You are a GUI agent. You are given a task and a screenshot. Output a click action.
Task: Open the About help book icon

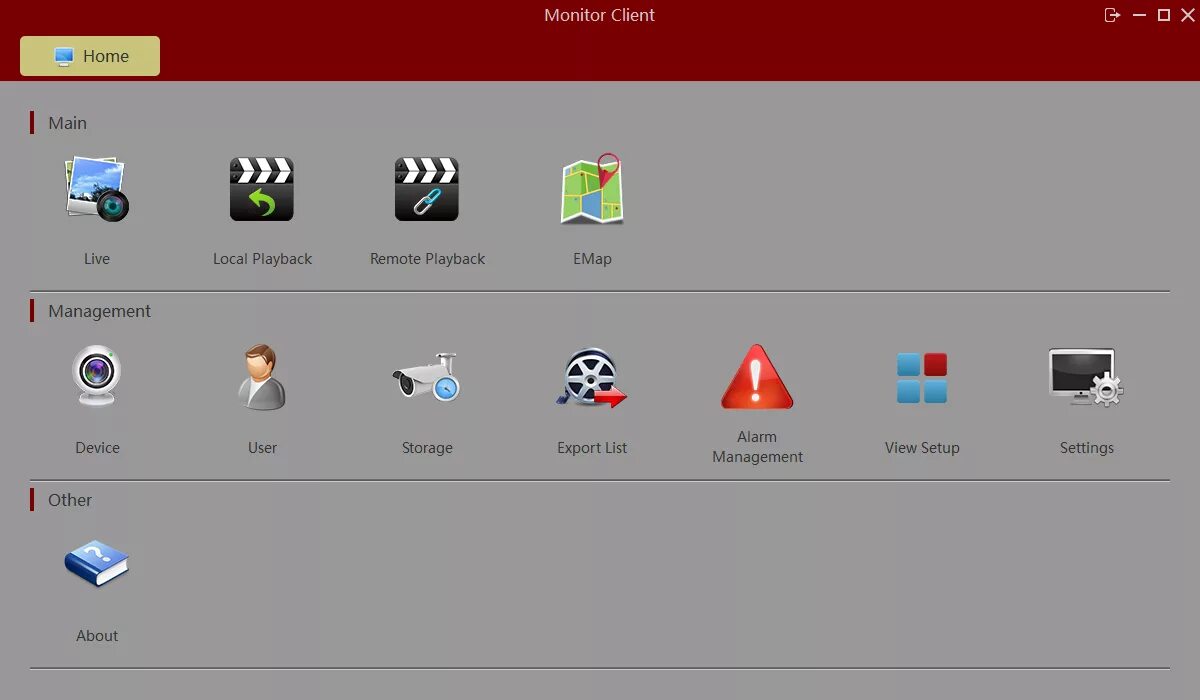[97, 565]
